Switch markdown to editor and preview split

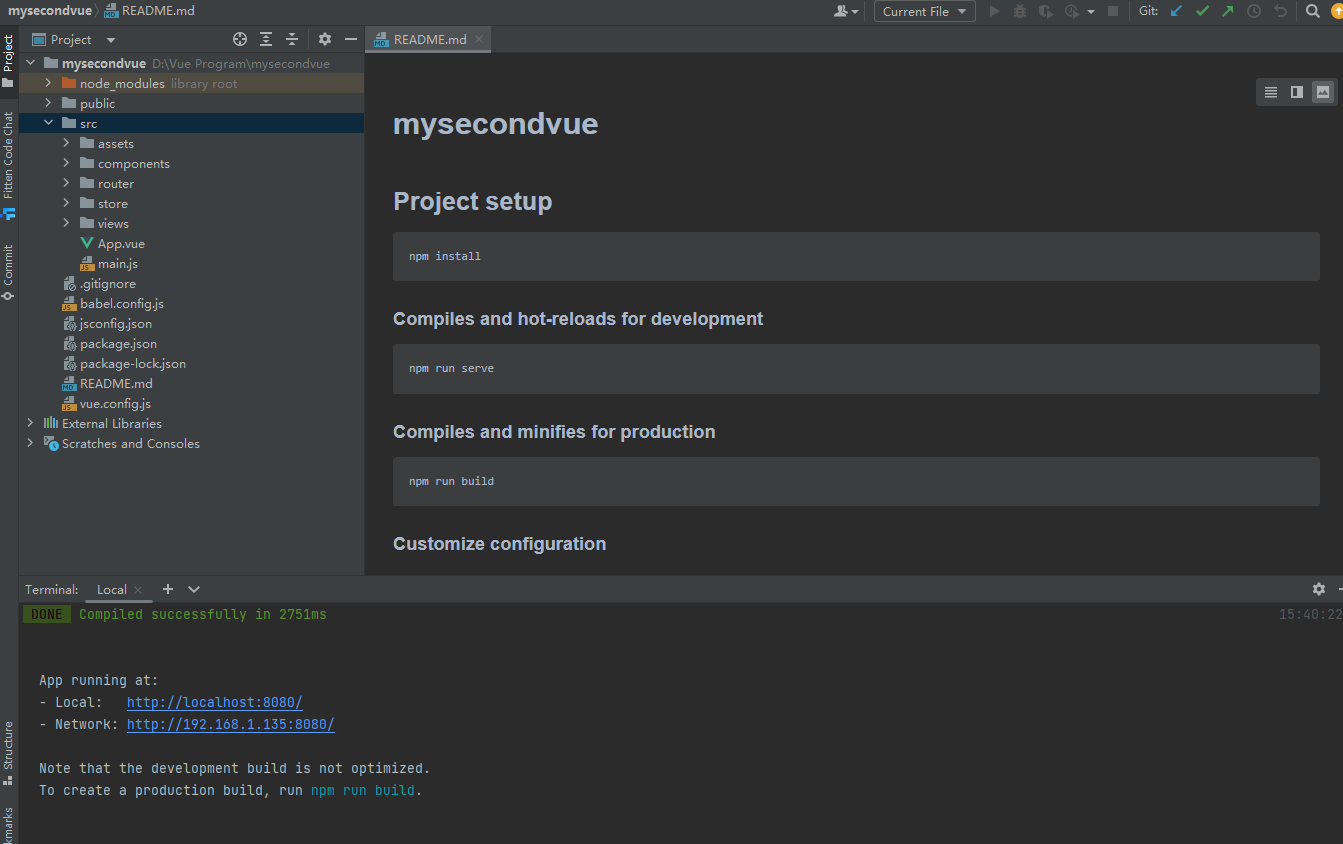coord(1297,92)
